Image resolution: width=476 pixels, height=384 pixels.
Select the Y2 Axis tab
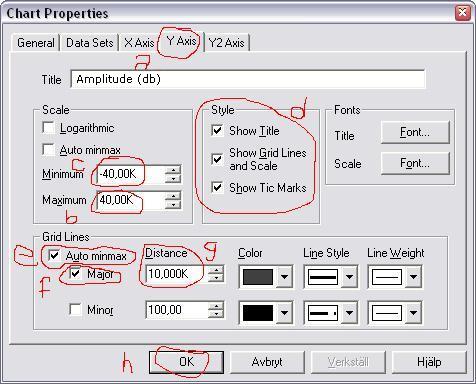(x=226, y=43)
